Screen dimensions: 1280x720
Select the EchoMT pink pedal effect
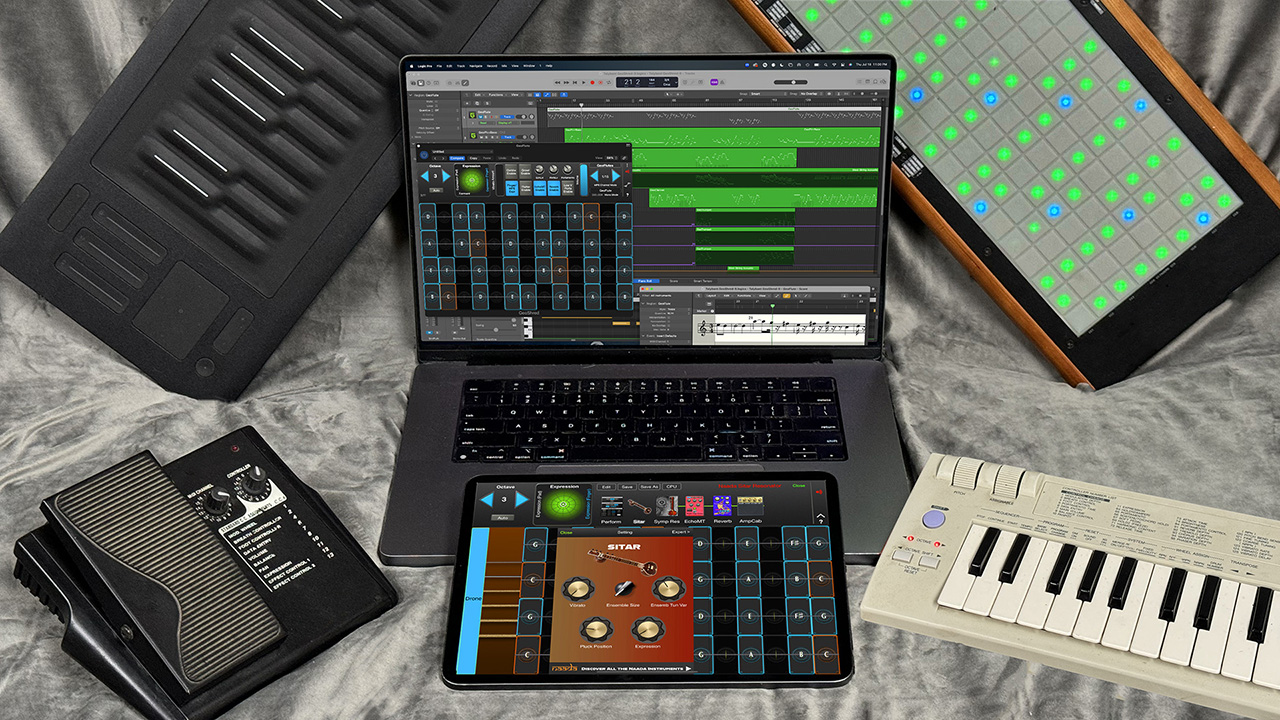(x=693, y=505)
